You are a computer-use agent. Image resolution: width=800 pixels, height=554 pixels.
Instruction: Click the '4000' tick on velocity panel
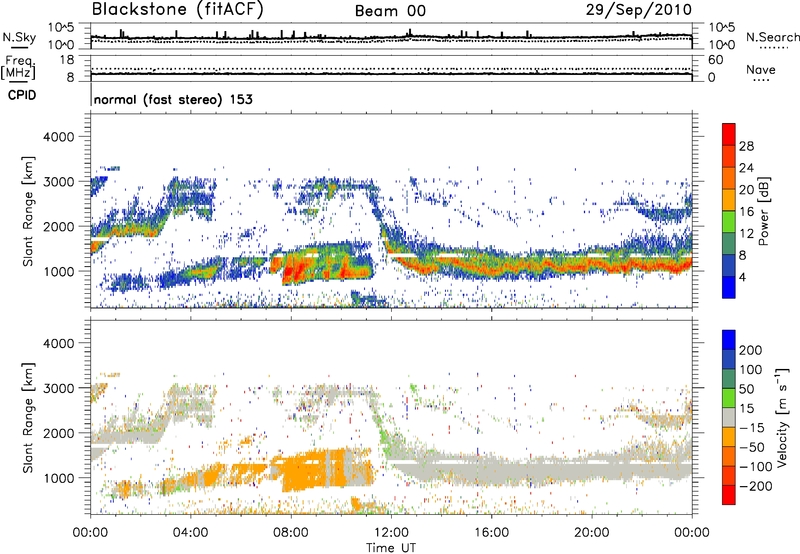[58, 343]
